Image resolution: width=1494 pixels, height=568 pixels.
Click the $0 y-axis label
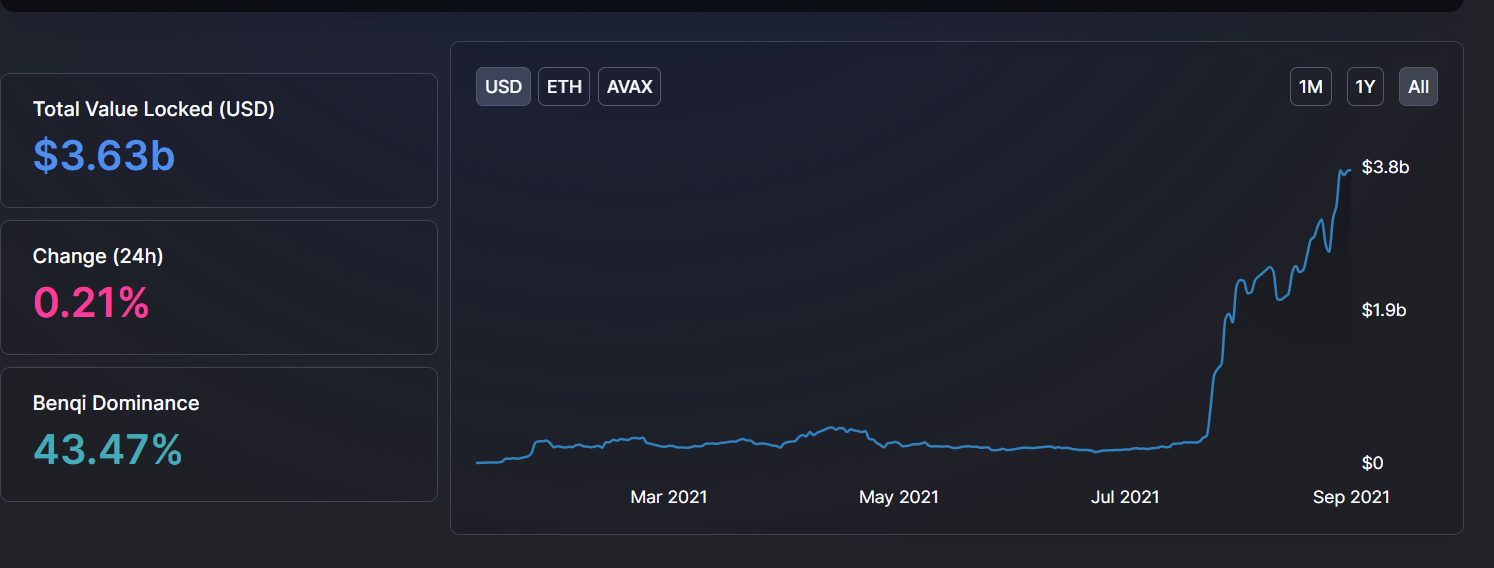1372,463
